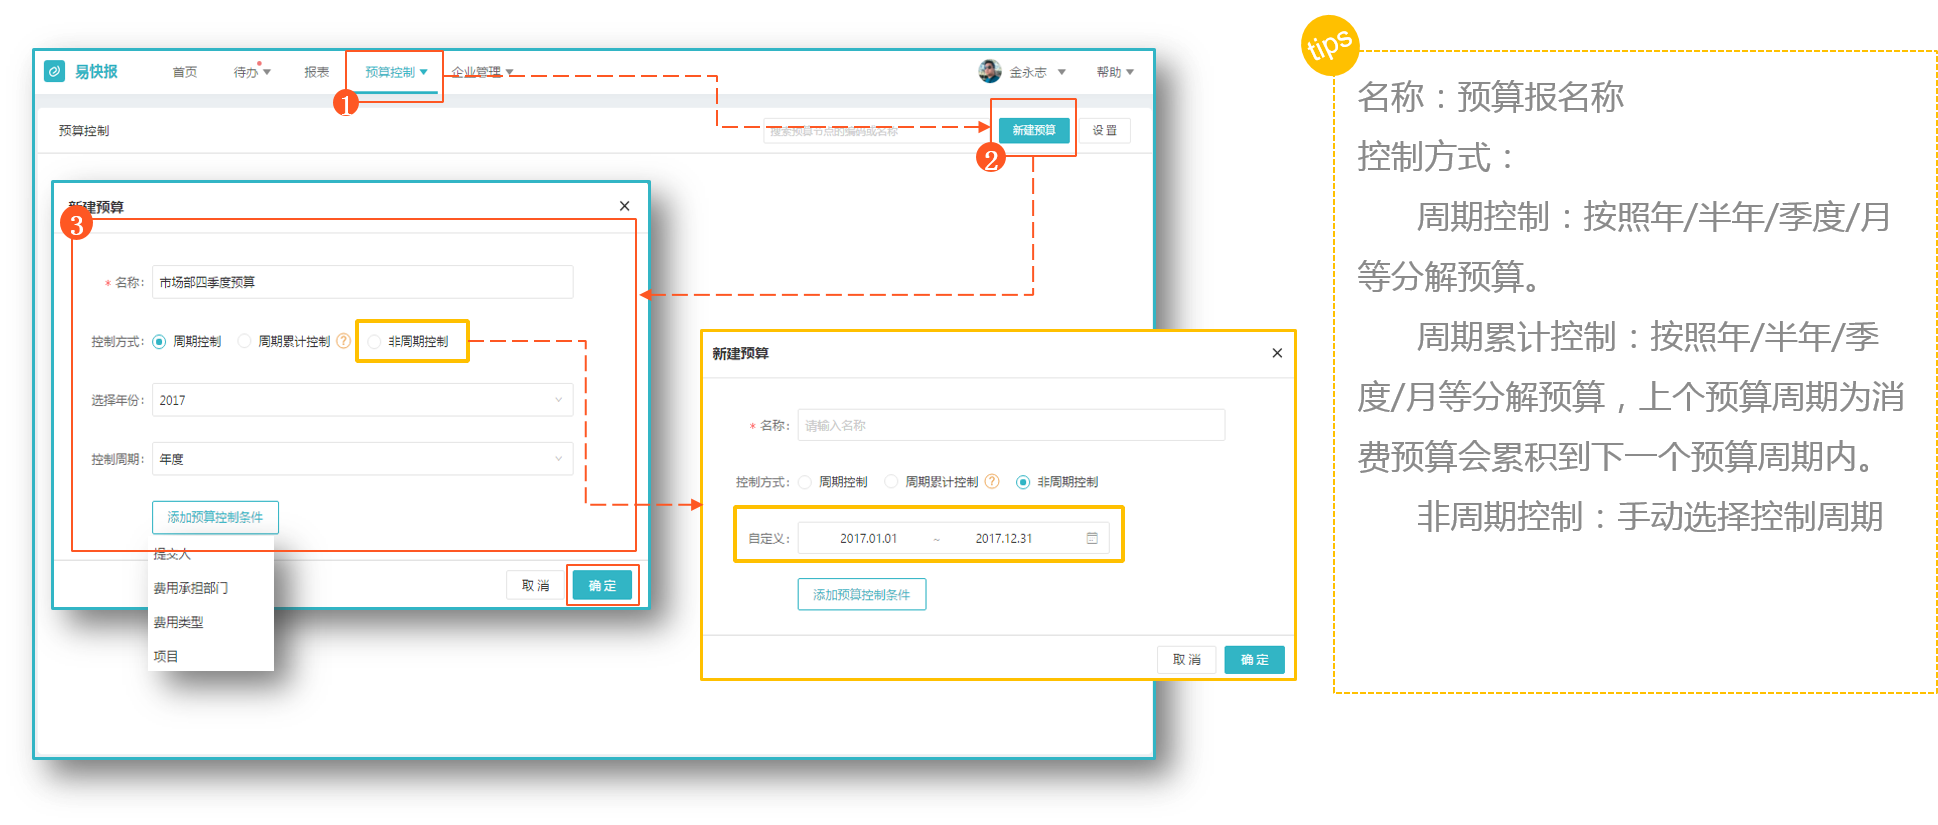This screenshot has height=825, width=1938.
Task: Choose 周期累计控制 radio in right dialog
Action: (891, 482)
